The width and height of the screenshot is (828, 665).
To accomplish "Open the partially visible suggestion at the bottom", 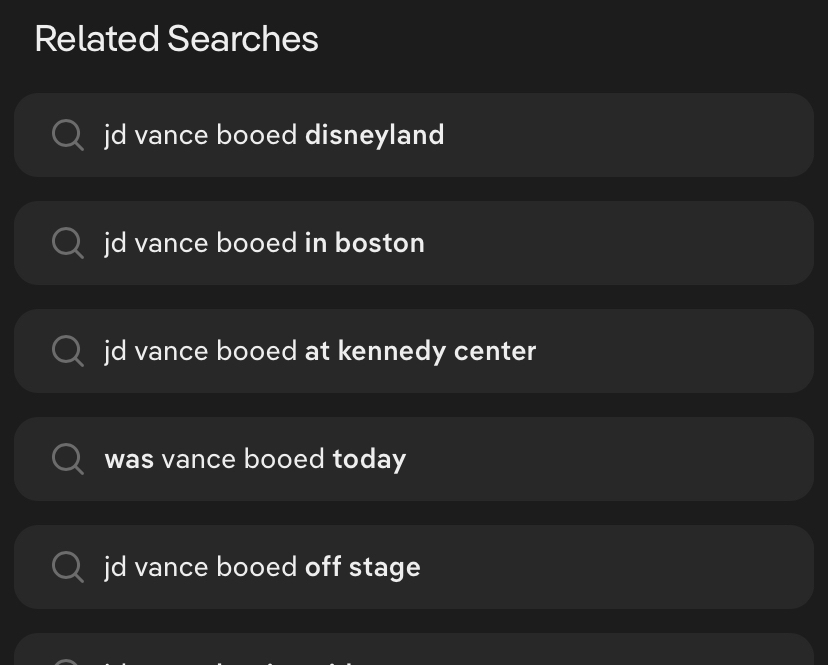I will tap(413, 652).
